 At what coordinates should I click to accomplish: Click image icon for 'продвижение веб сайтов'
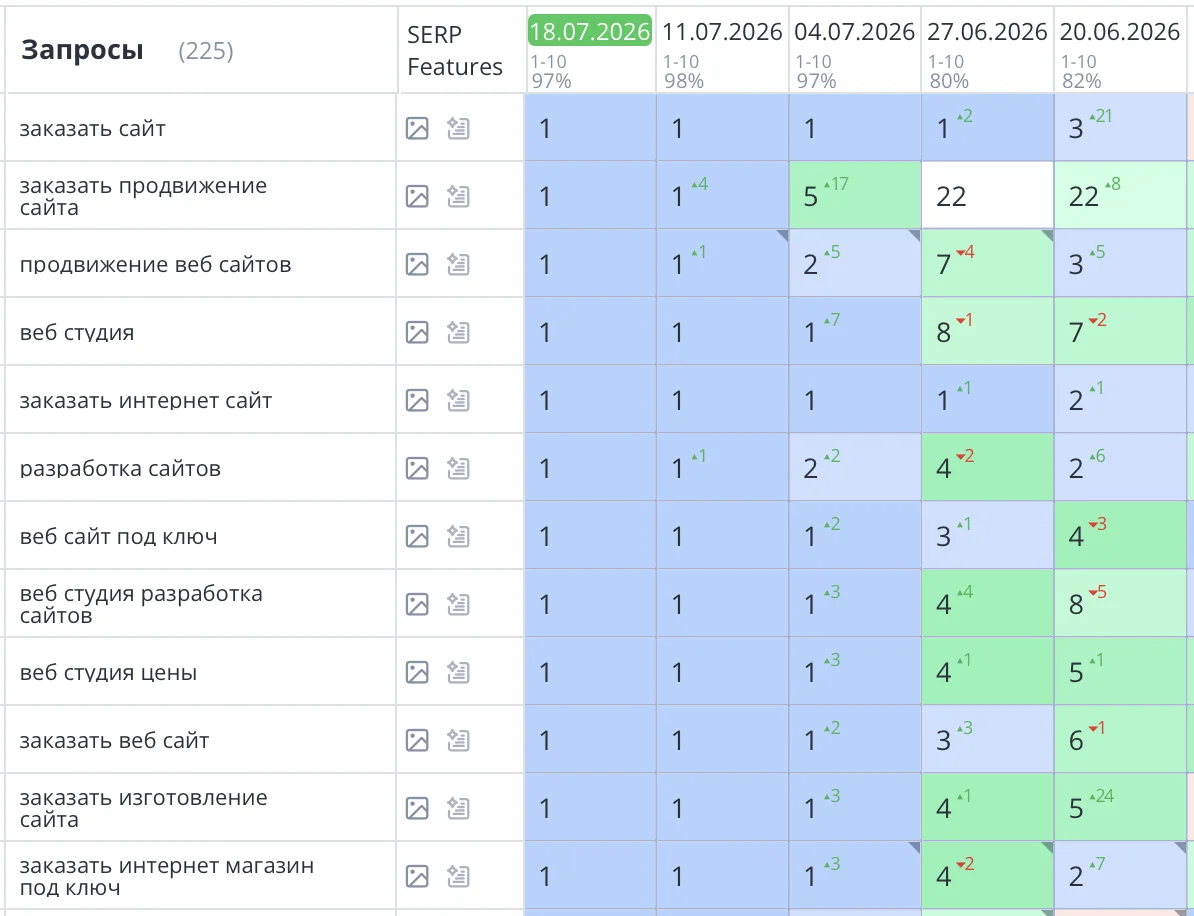[x=417, y=265]
